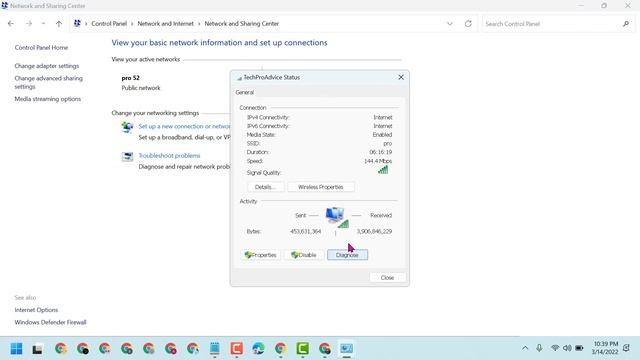Screen dimensions: 640x360
Task: Select the General tab
Action: [x=244, y=92]
